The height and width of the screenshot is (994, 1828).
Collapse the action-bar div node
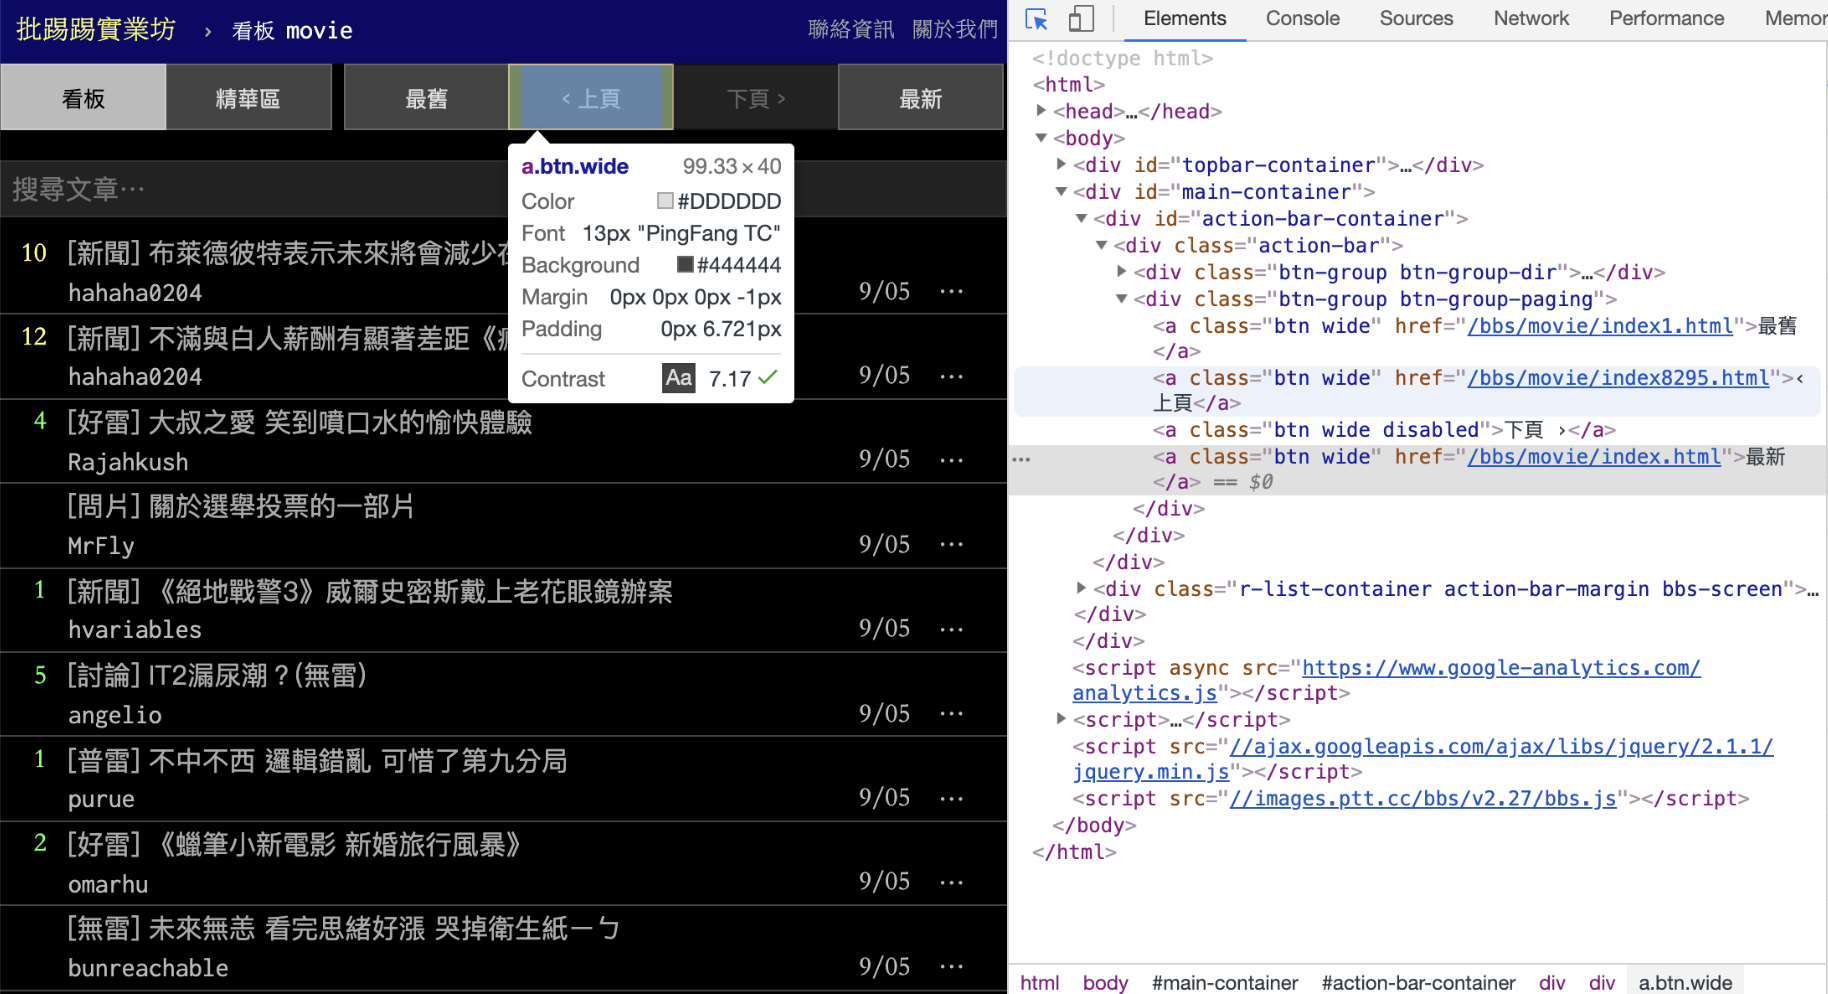[1101, 245]
